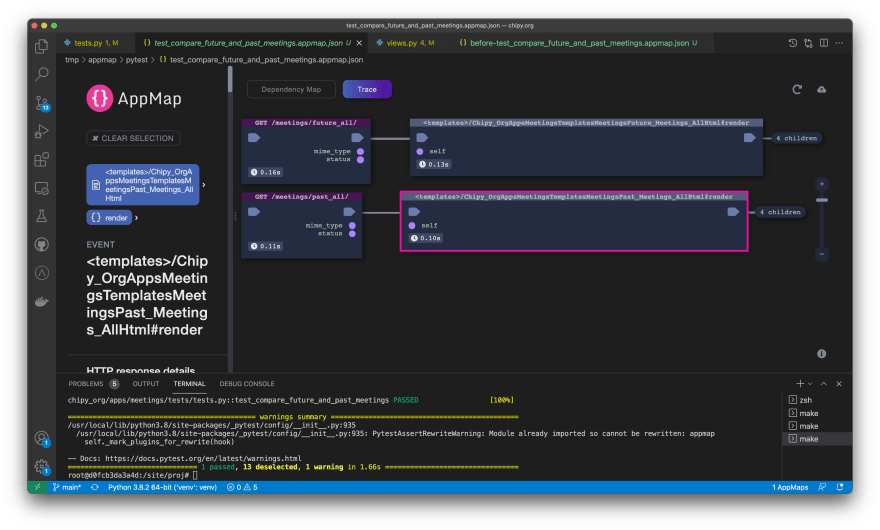Select the render function chip in sidebar
The image size is (880, 530).
tap(109, 218)
